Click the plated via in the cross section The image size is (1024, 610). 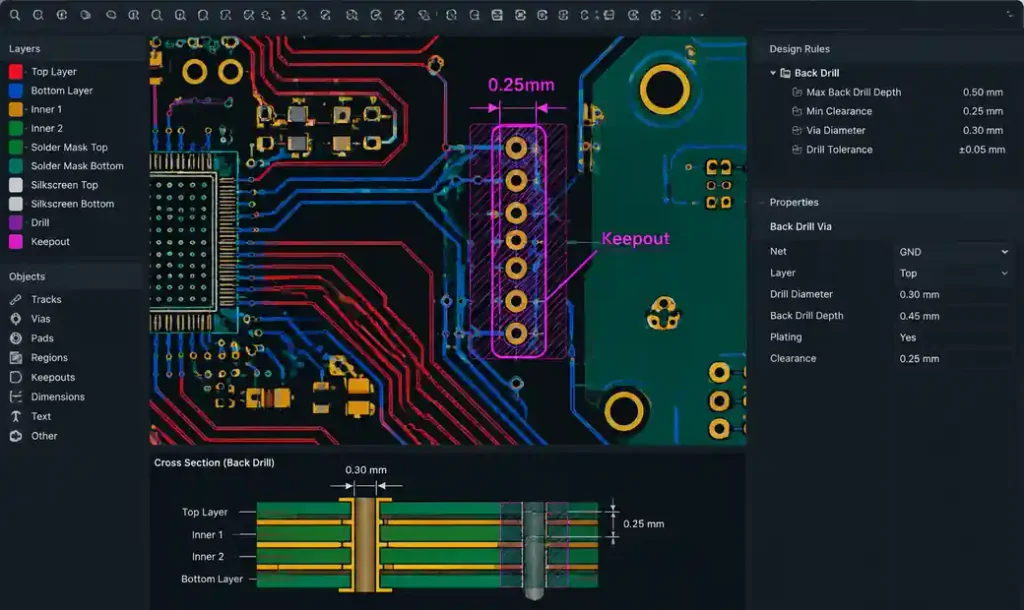coord(365,545)
